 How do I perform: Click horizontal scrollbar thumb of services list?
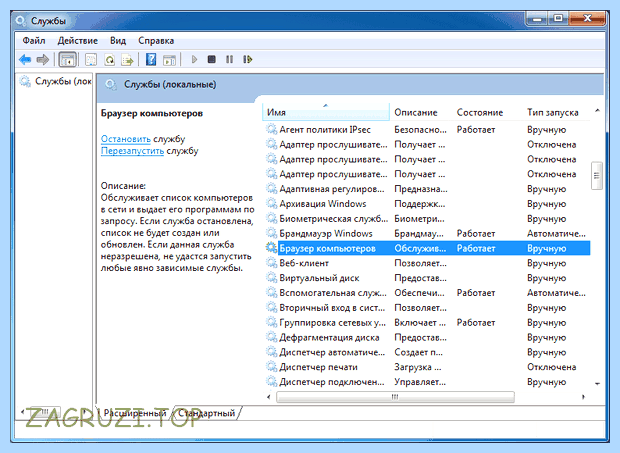[x=395, y=396]
